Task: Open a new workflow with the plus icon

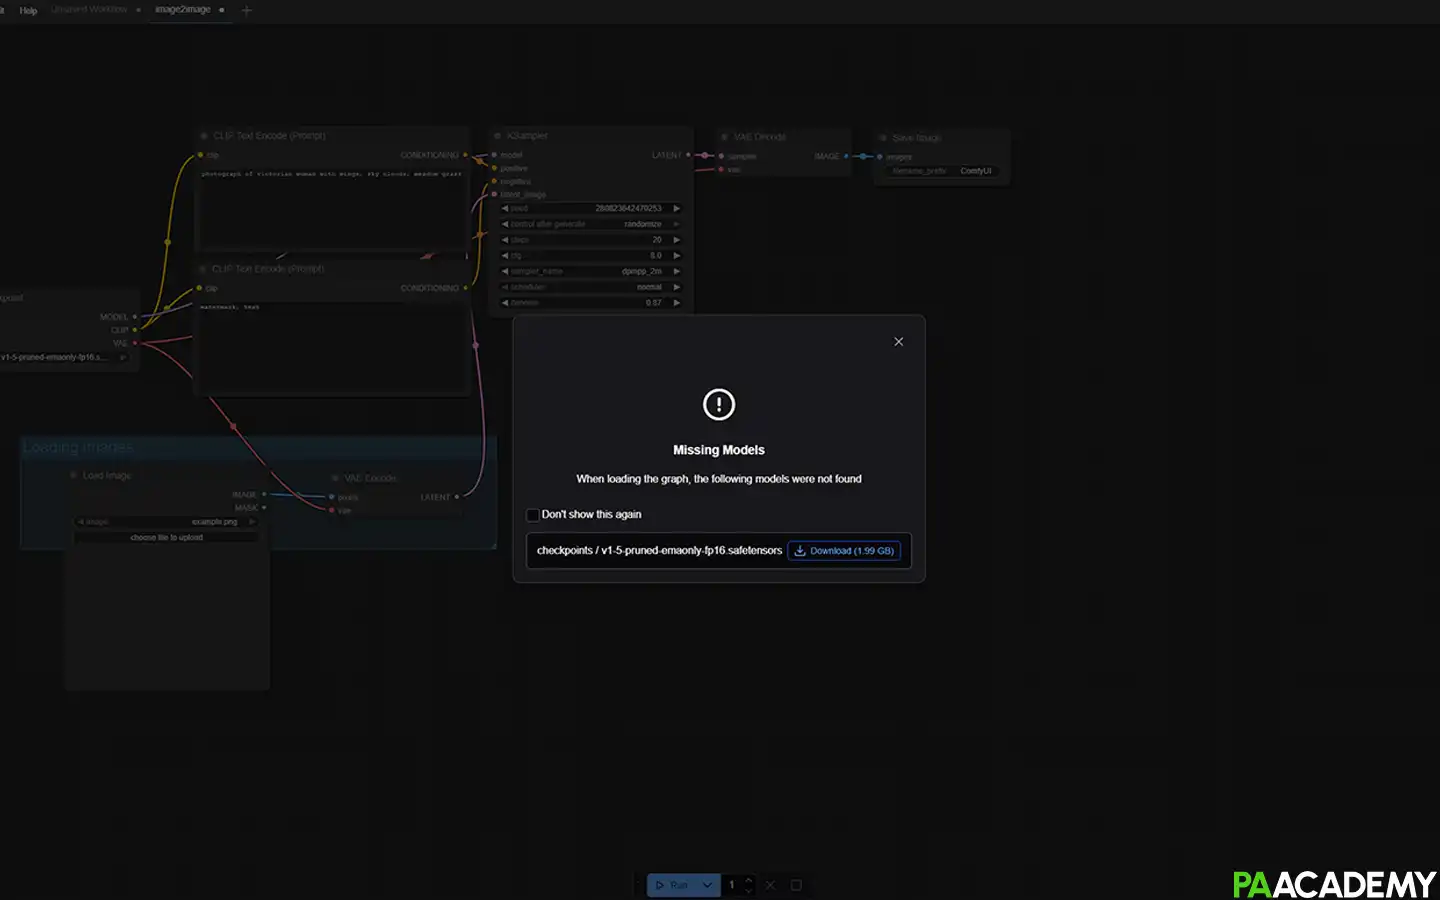Action: coord(246,10)
